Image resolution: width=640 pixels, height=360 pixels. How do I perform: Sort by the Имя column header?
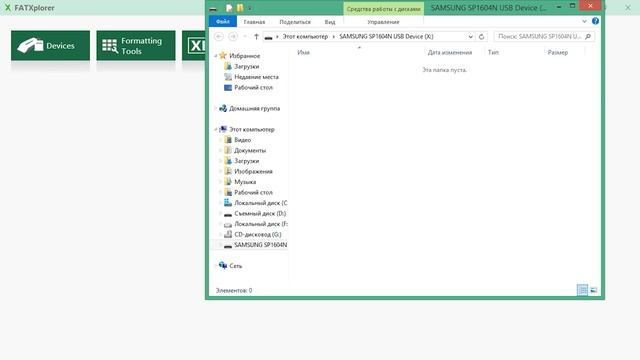point(303,52)
